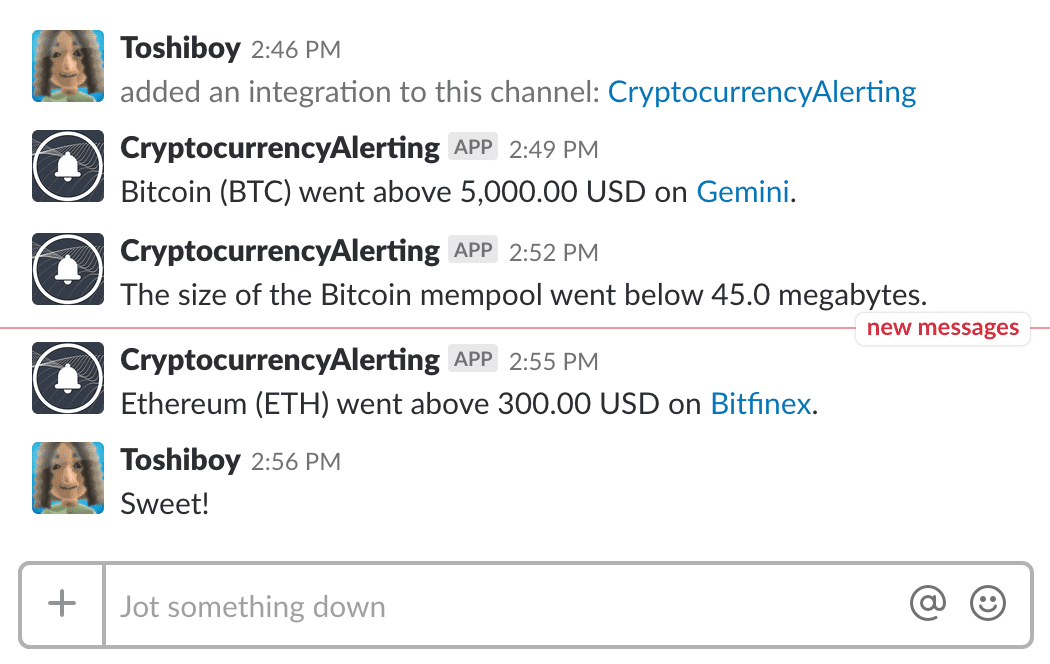Click the new messages divider label

[x=942, y=328]
